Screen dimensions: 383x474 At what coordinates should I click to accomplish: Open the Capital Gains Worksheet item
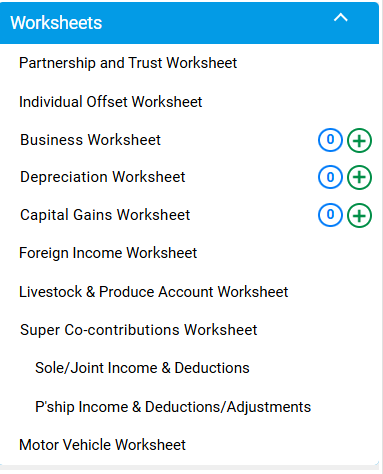(105, 215)
